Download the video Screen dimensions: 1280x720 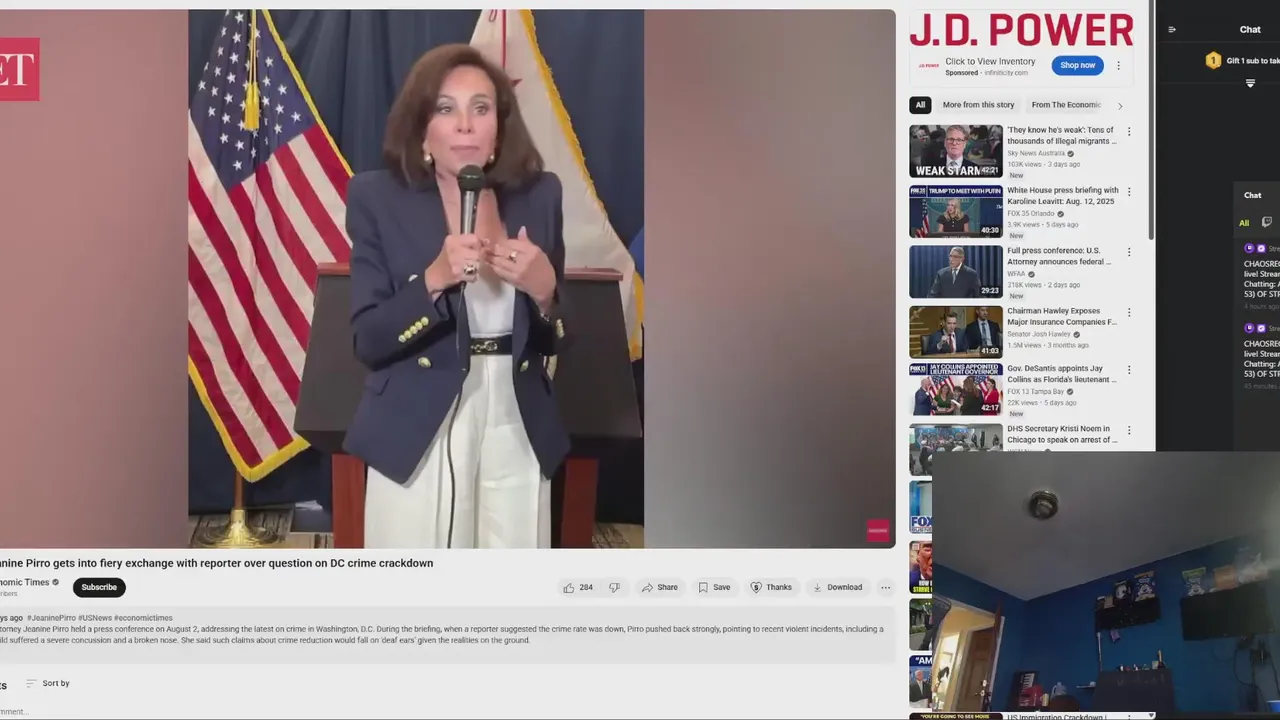point(837,587)
